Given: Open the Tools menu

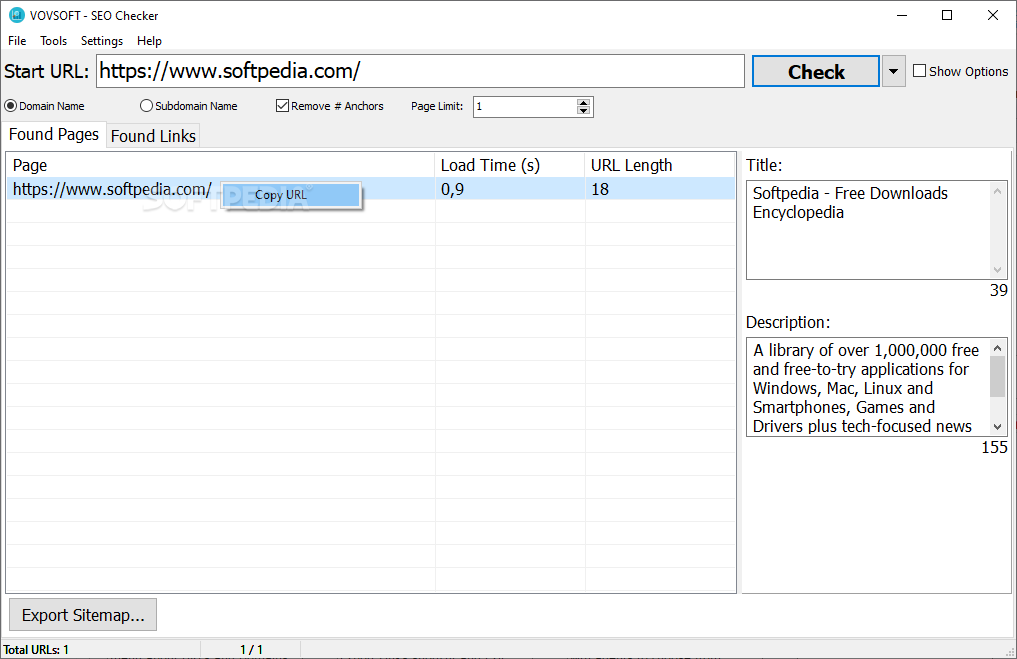Looking at the screenshot, I should click(53, 41).
